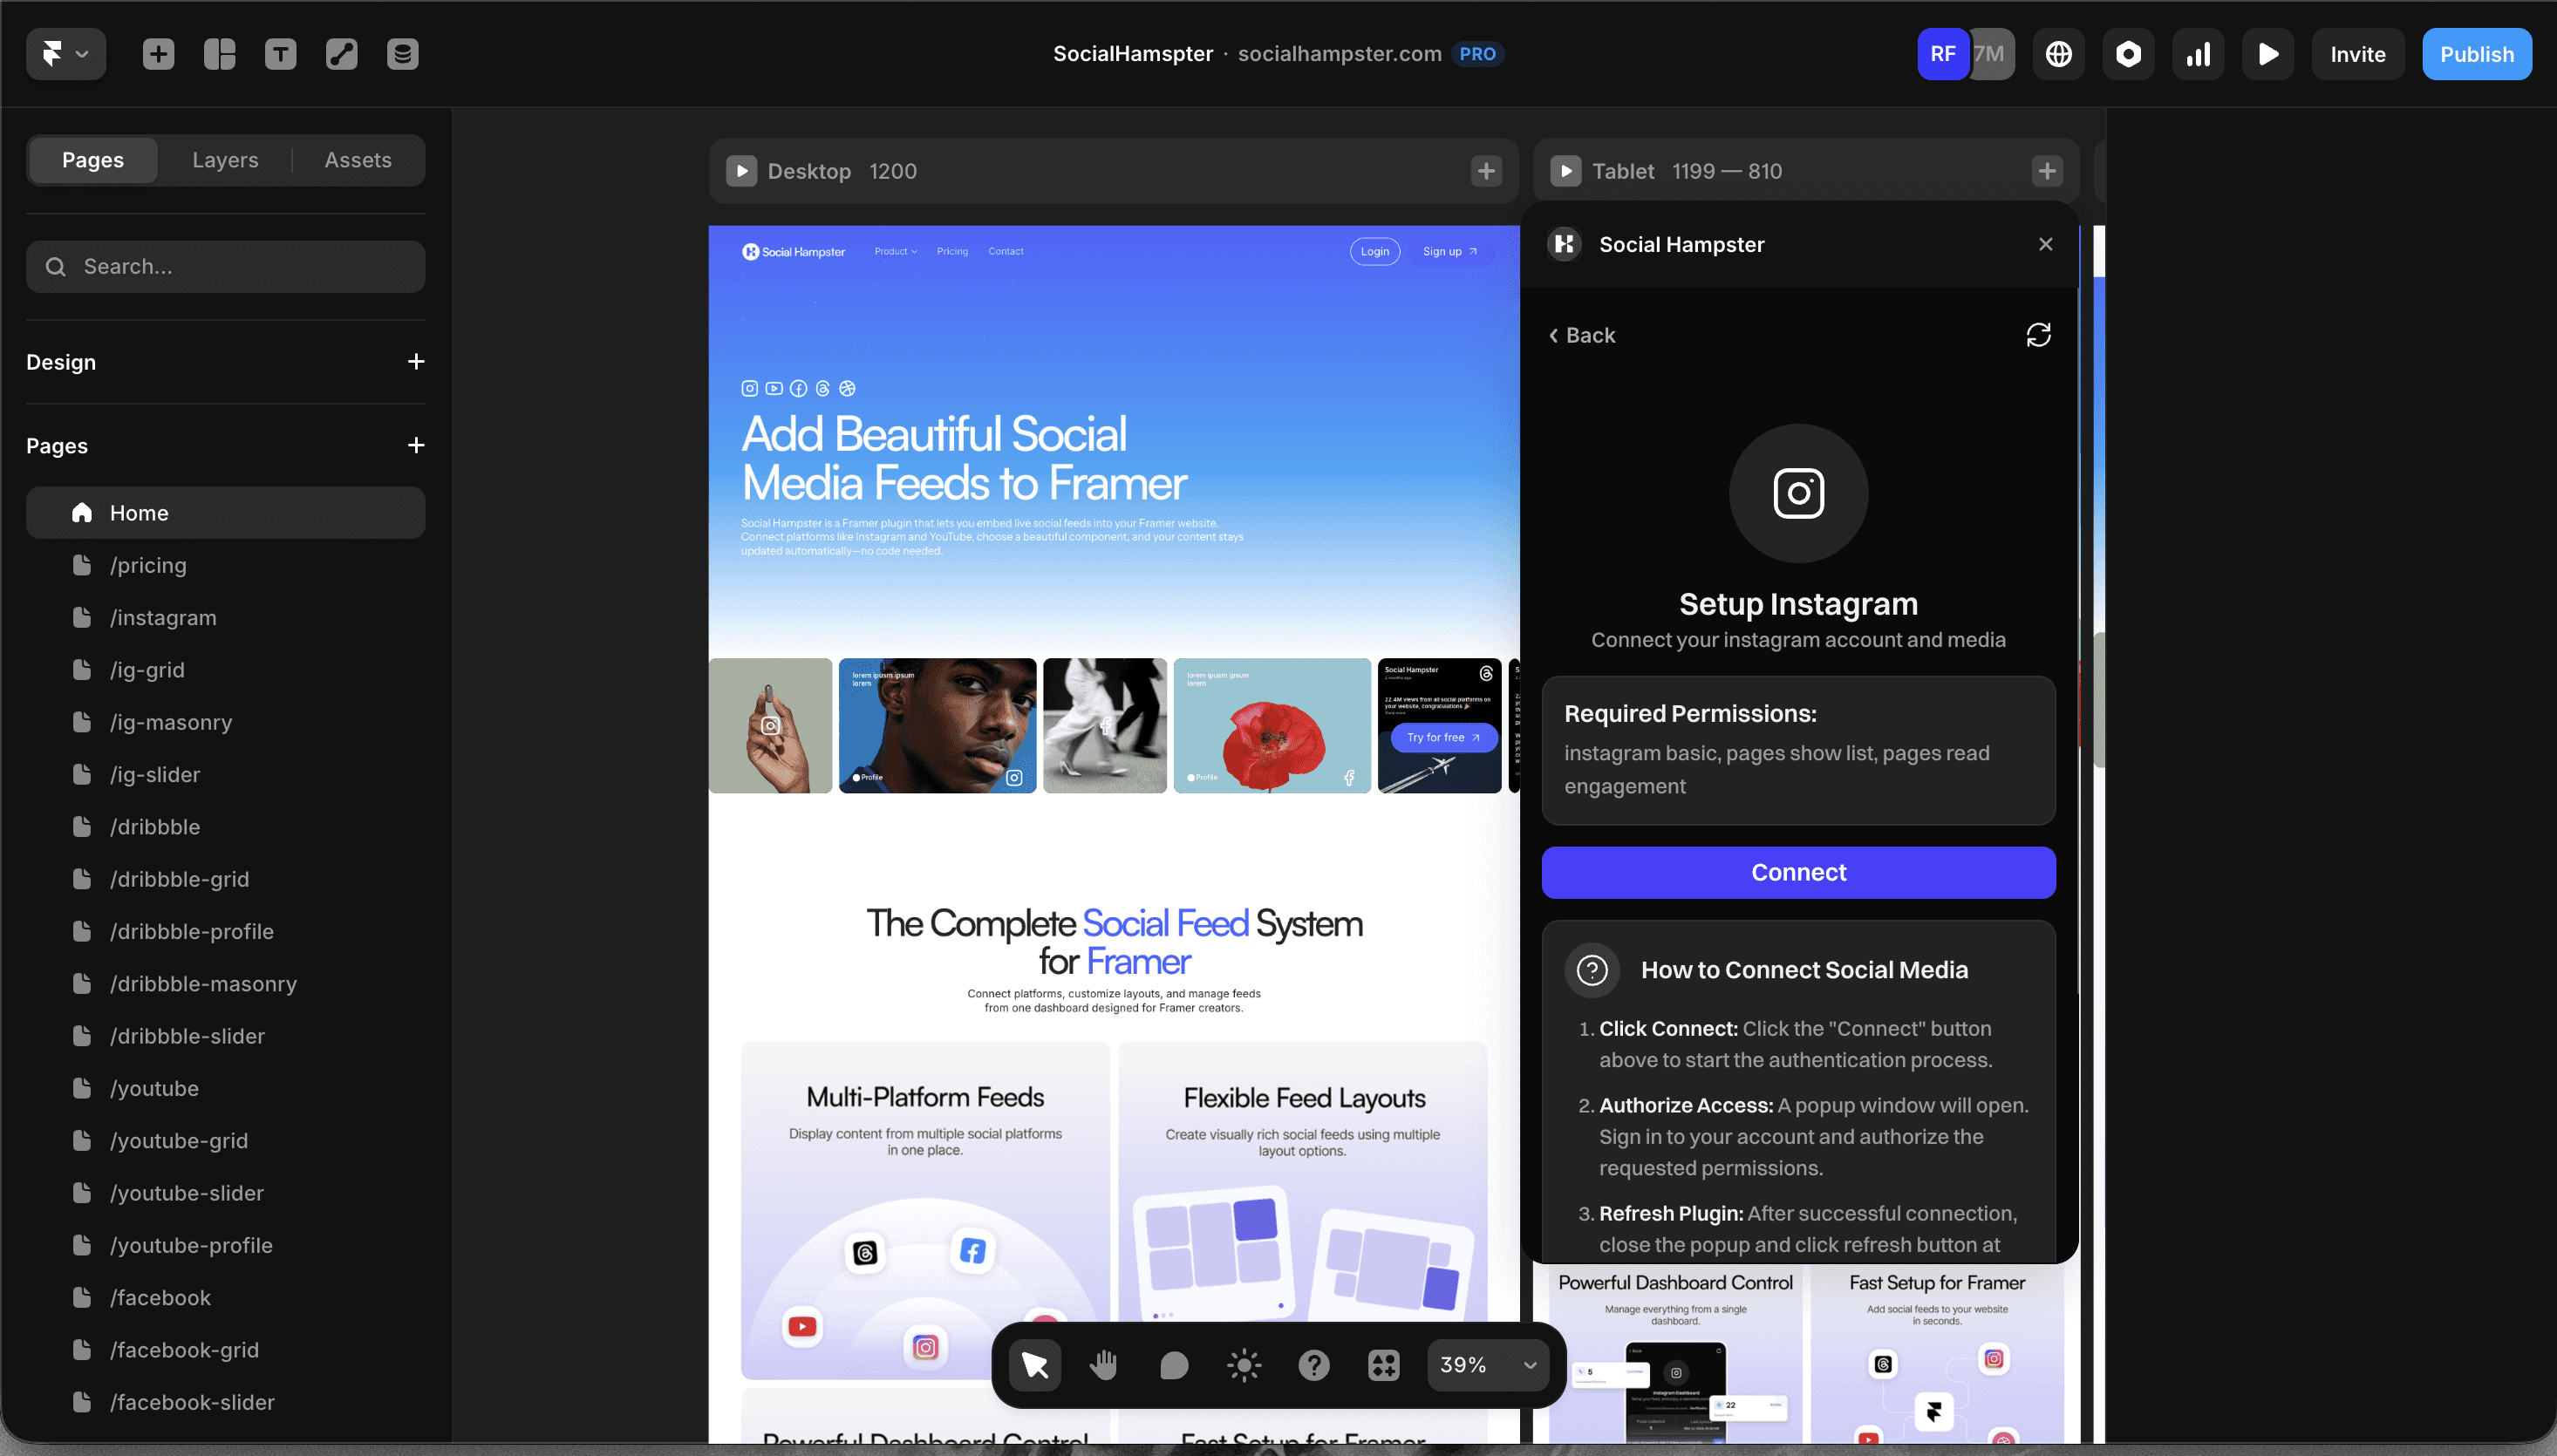Select the Text tool icon
This screenshot has width=2557, height=1456.
[x=280, y=54]
